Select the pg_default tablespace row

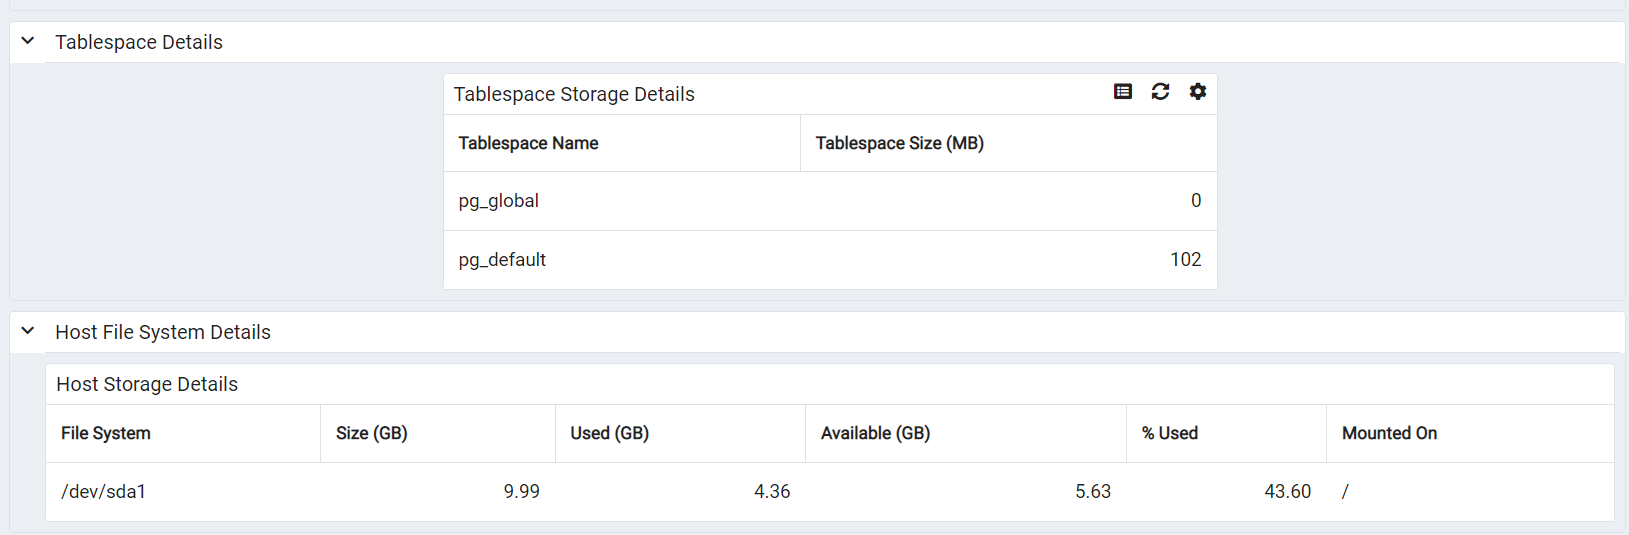830,260
